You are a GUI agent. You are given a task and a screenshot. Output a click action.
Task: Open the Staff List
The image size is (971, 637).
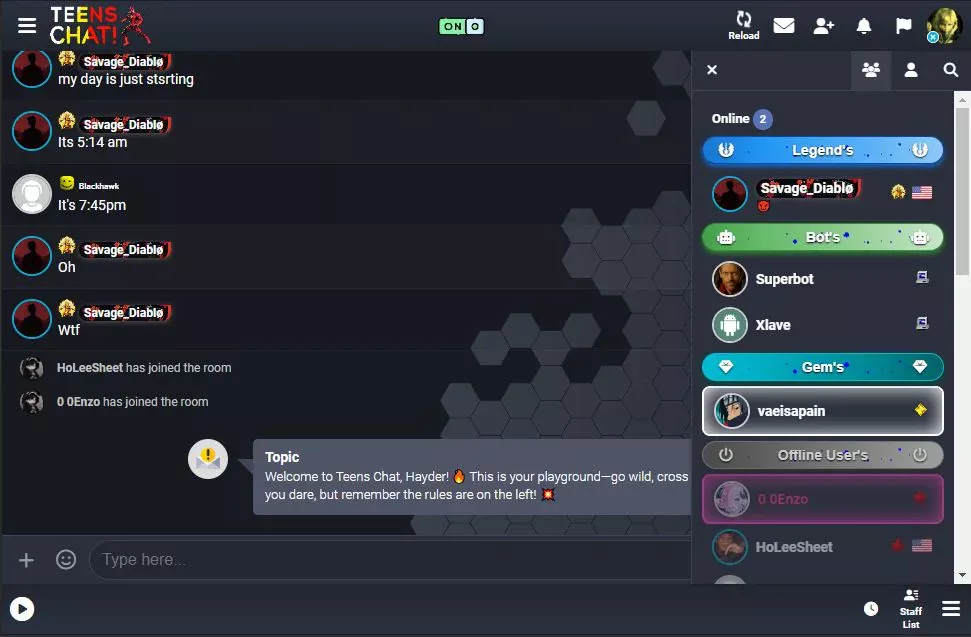(x=910, y=609)
